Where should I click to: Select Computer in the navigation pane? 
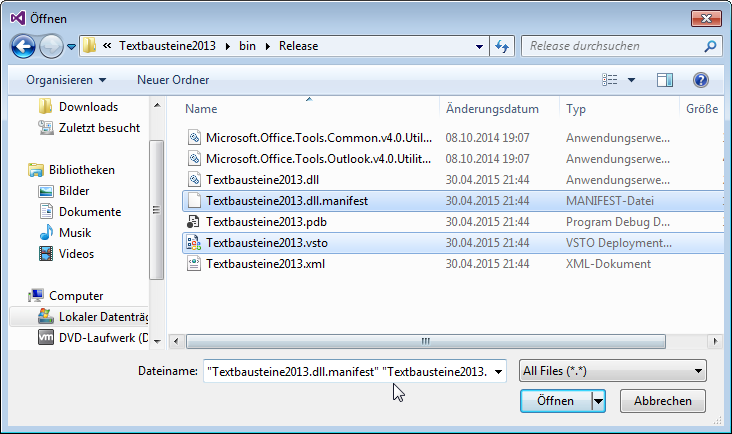[x=76, y=296]
